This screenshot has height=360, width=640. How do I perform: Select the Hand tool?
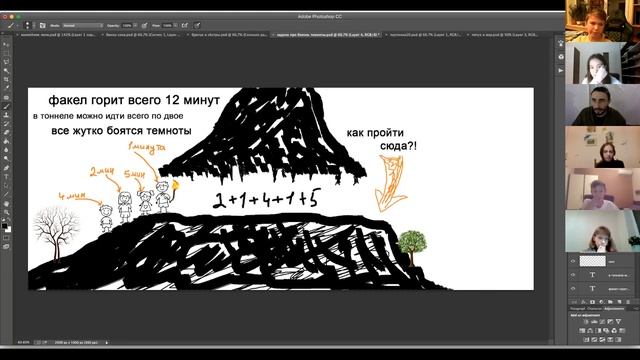pyautogui.click(x=6, y=204)
